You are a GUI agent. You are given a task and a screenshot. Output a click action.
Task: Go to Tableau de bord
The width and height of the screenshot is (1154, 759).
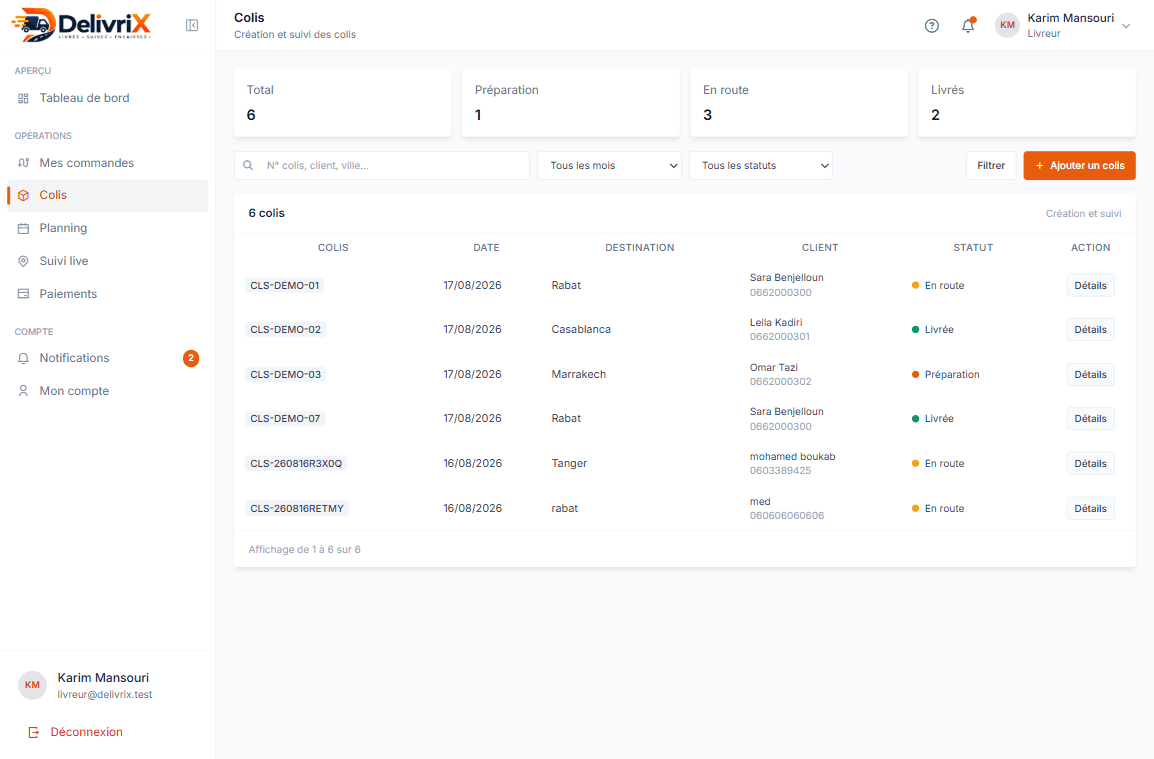point(107,98)
